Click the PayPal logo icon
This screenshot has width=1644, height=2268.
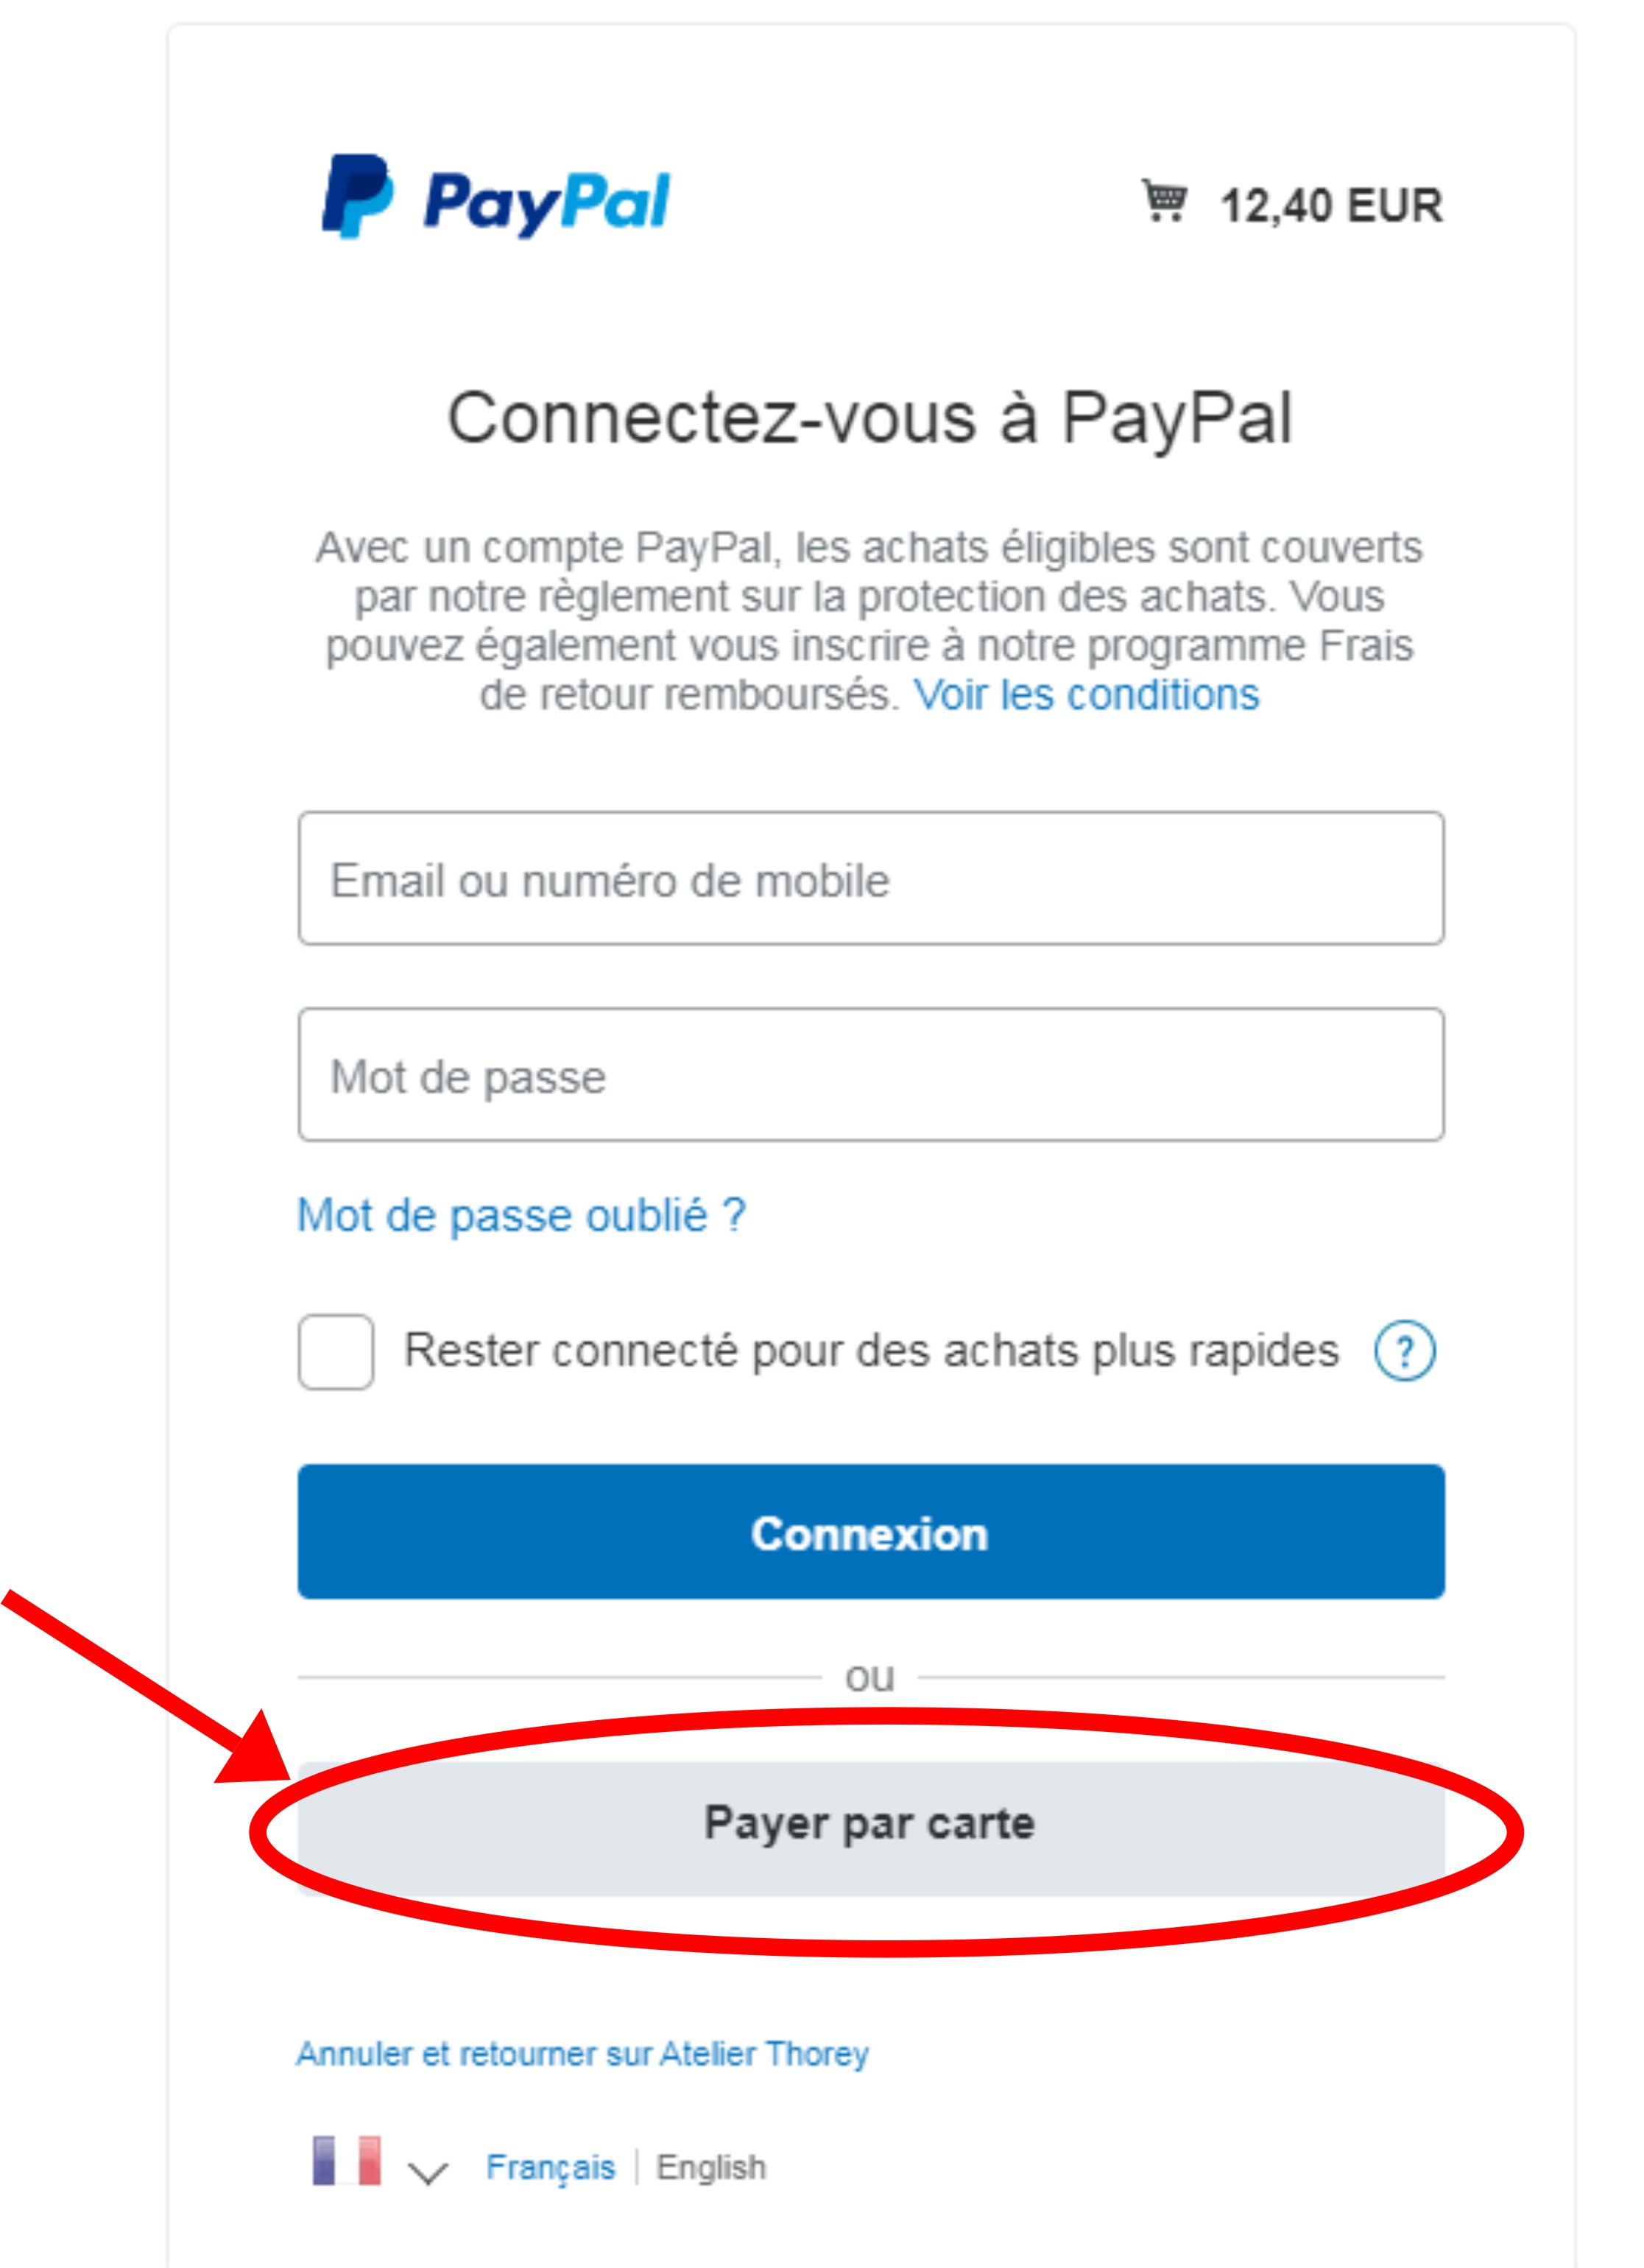(x=357, y=196)
